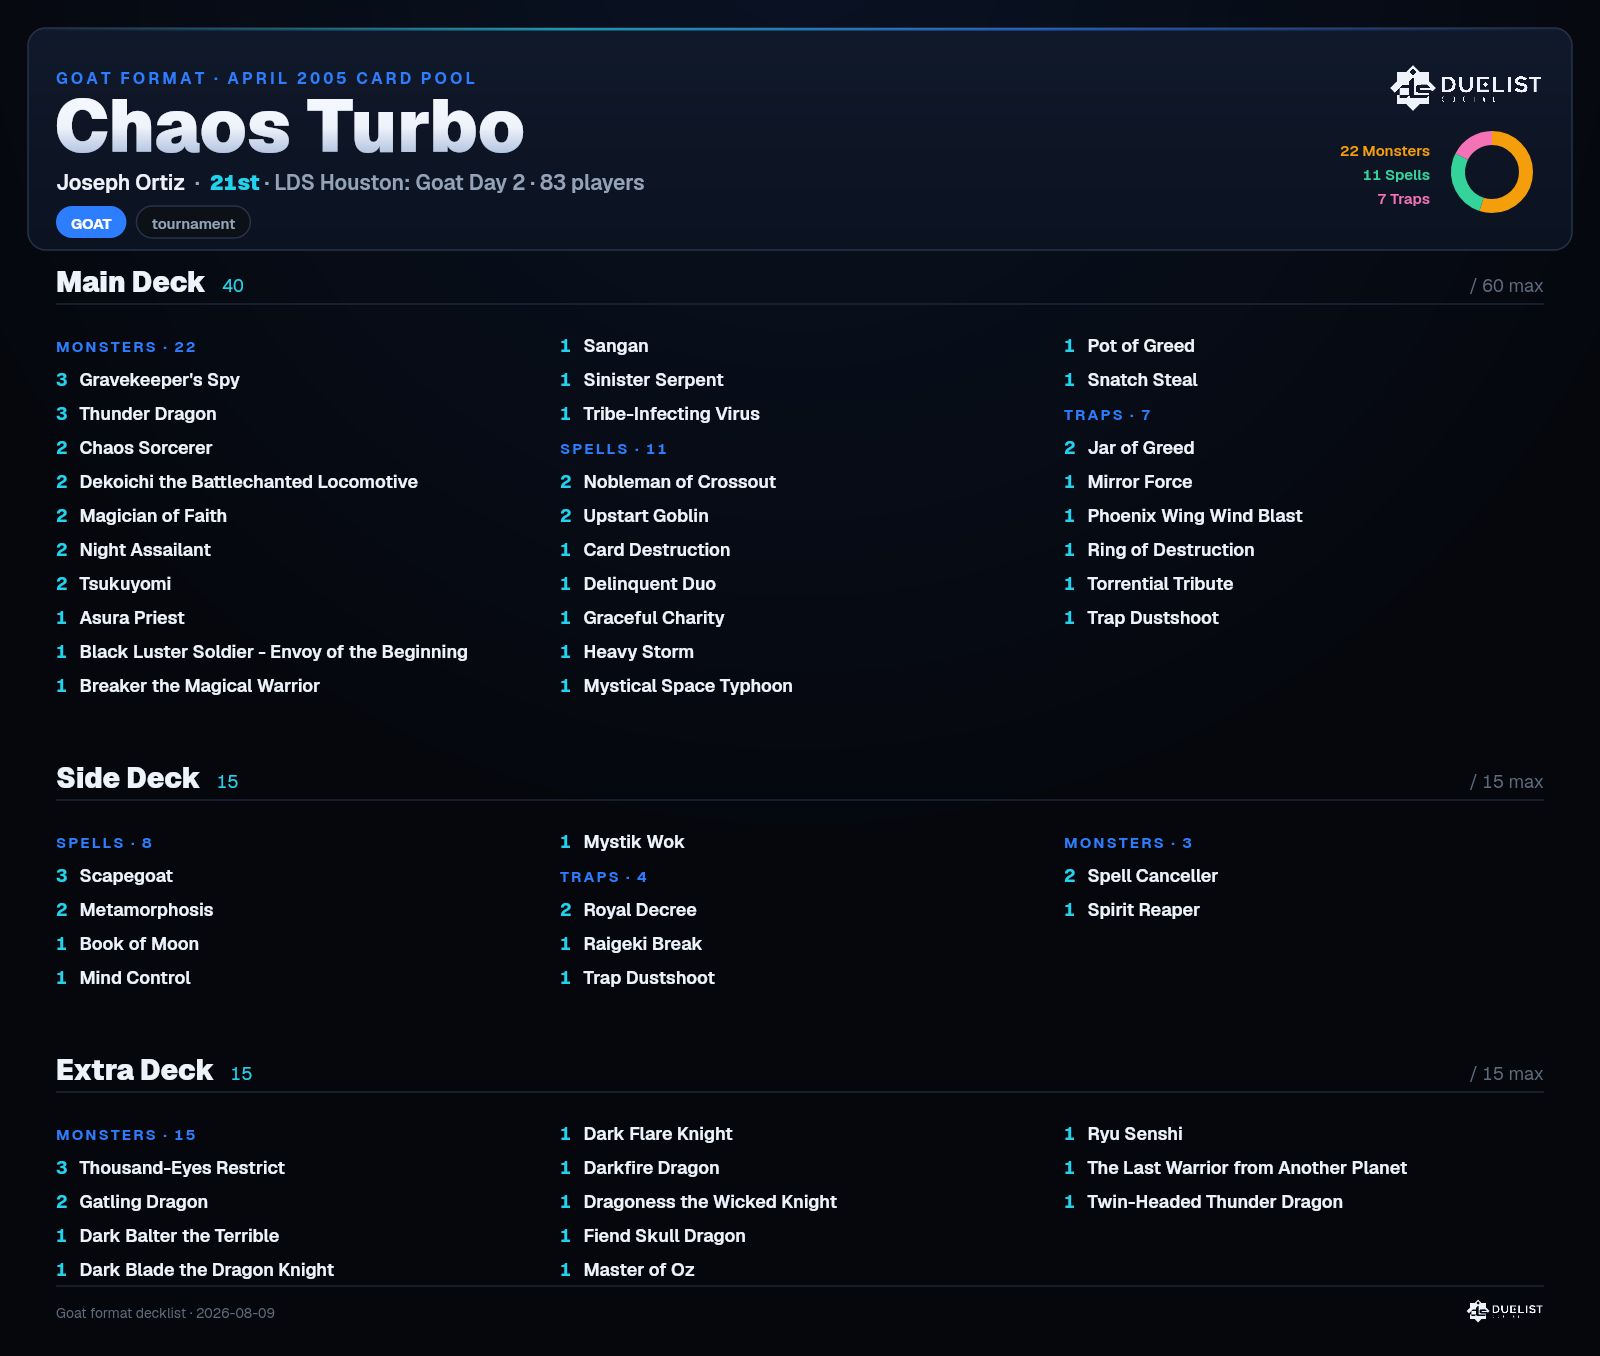Image resolution: width=1600 pixels, height=1356 pixels.
Task: Click the Extra Deck section heading
Action: (134, 1070)
